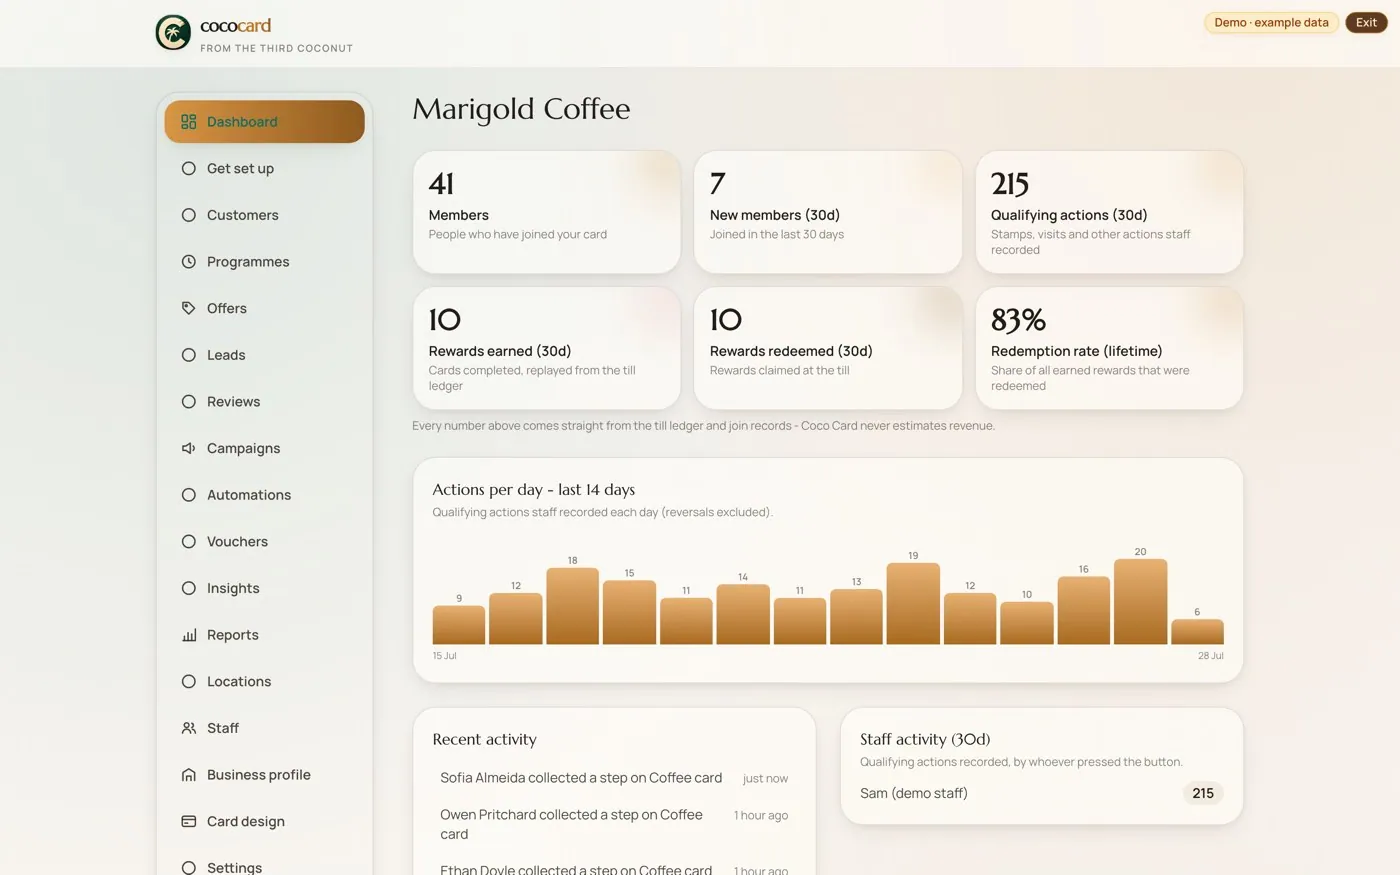The image size is (1400, 875).
Task: Click the Insights sidebar icon
Action: (x=188, y=588)
